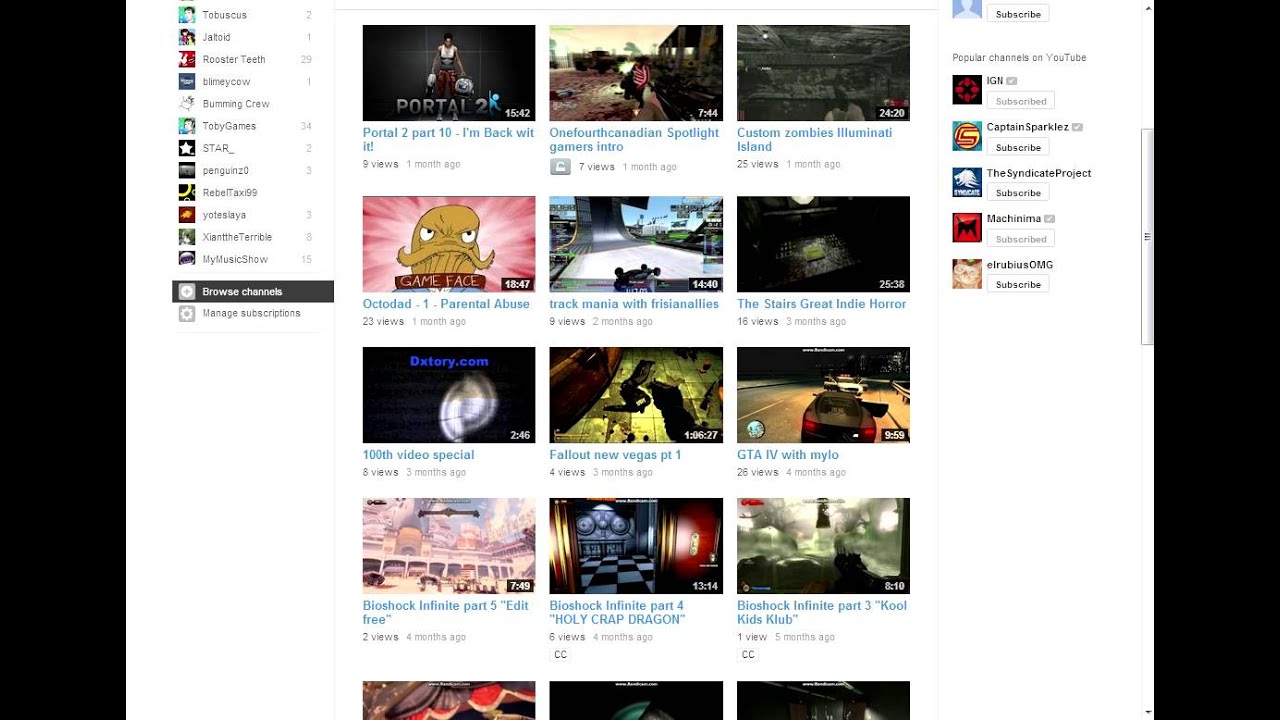Click verified badge next to IGN

click(1012, 81)
